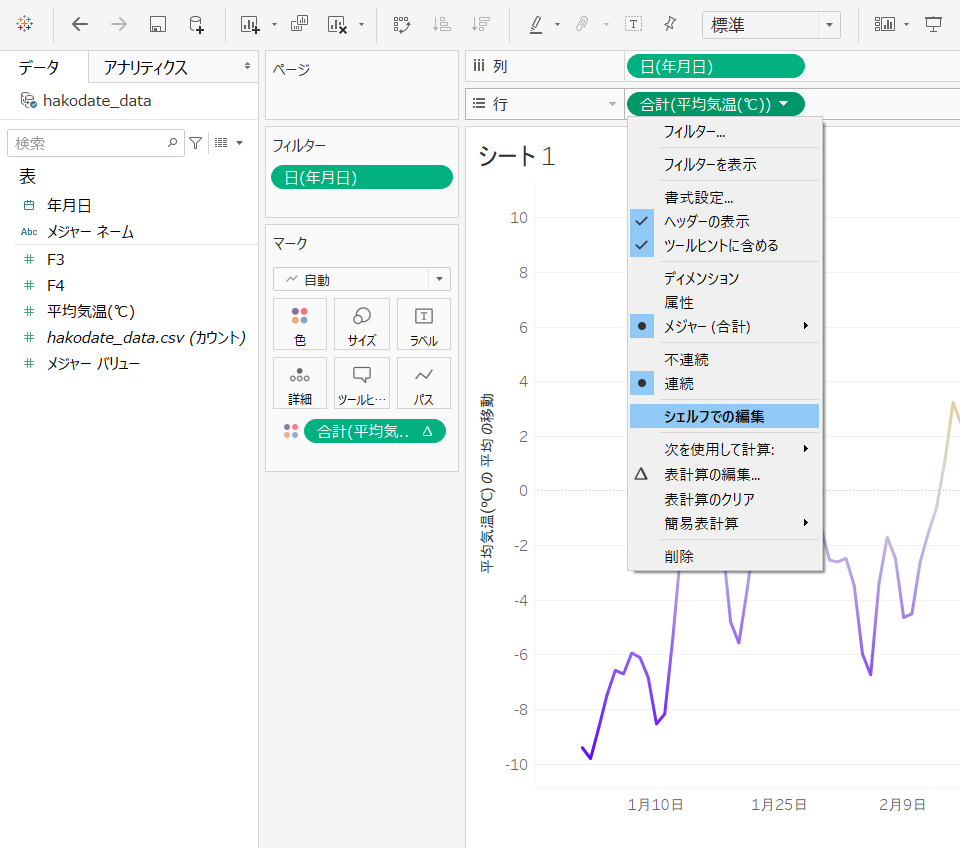
Task: Choose 書式設定... menu entry
Action: click(724, 197)
